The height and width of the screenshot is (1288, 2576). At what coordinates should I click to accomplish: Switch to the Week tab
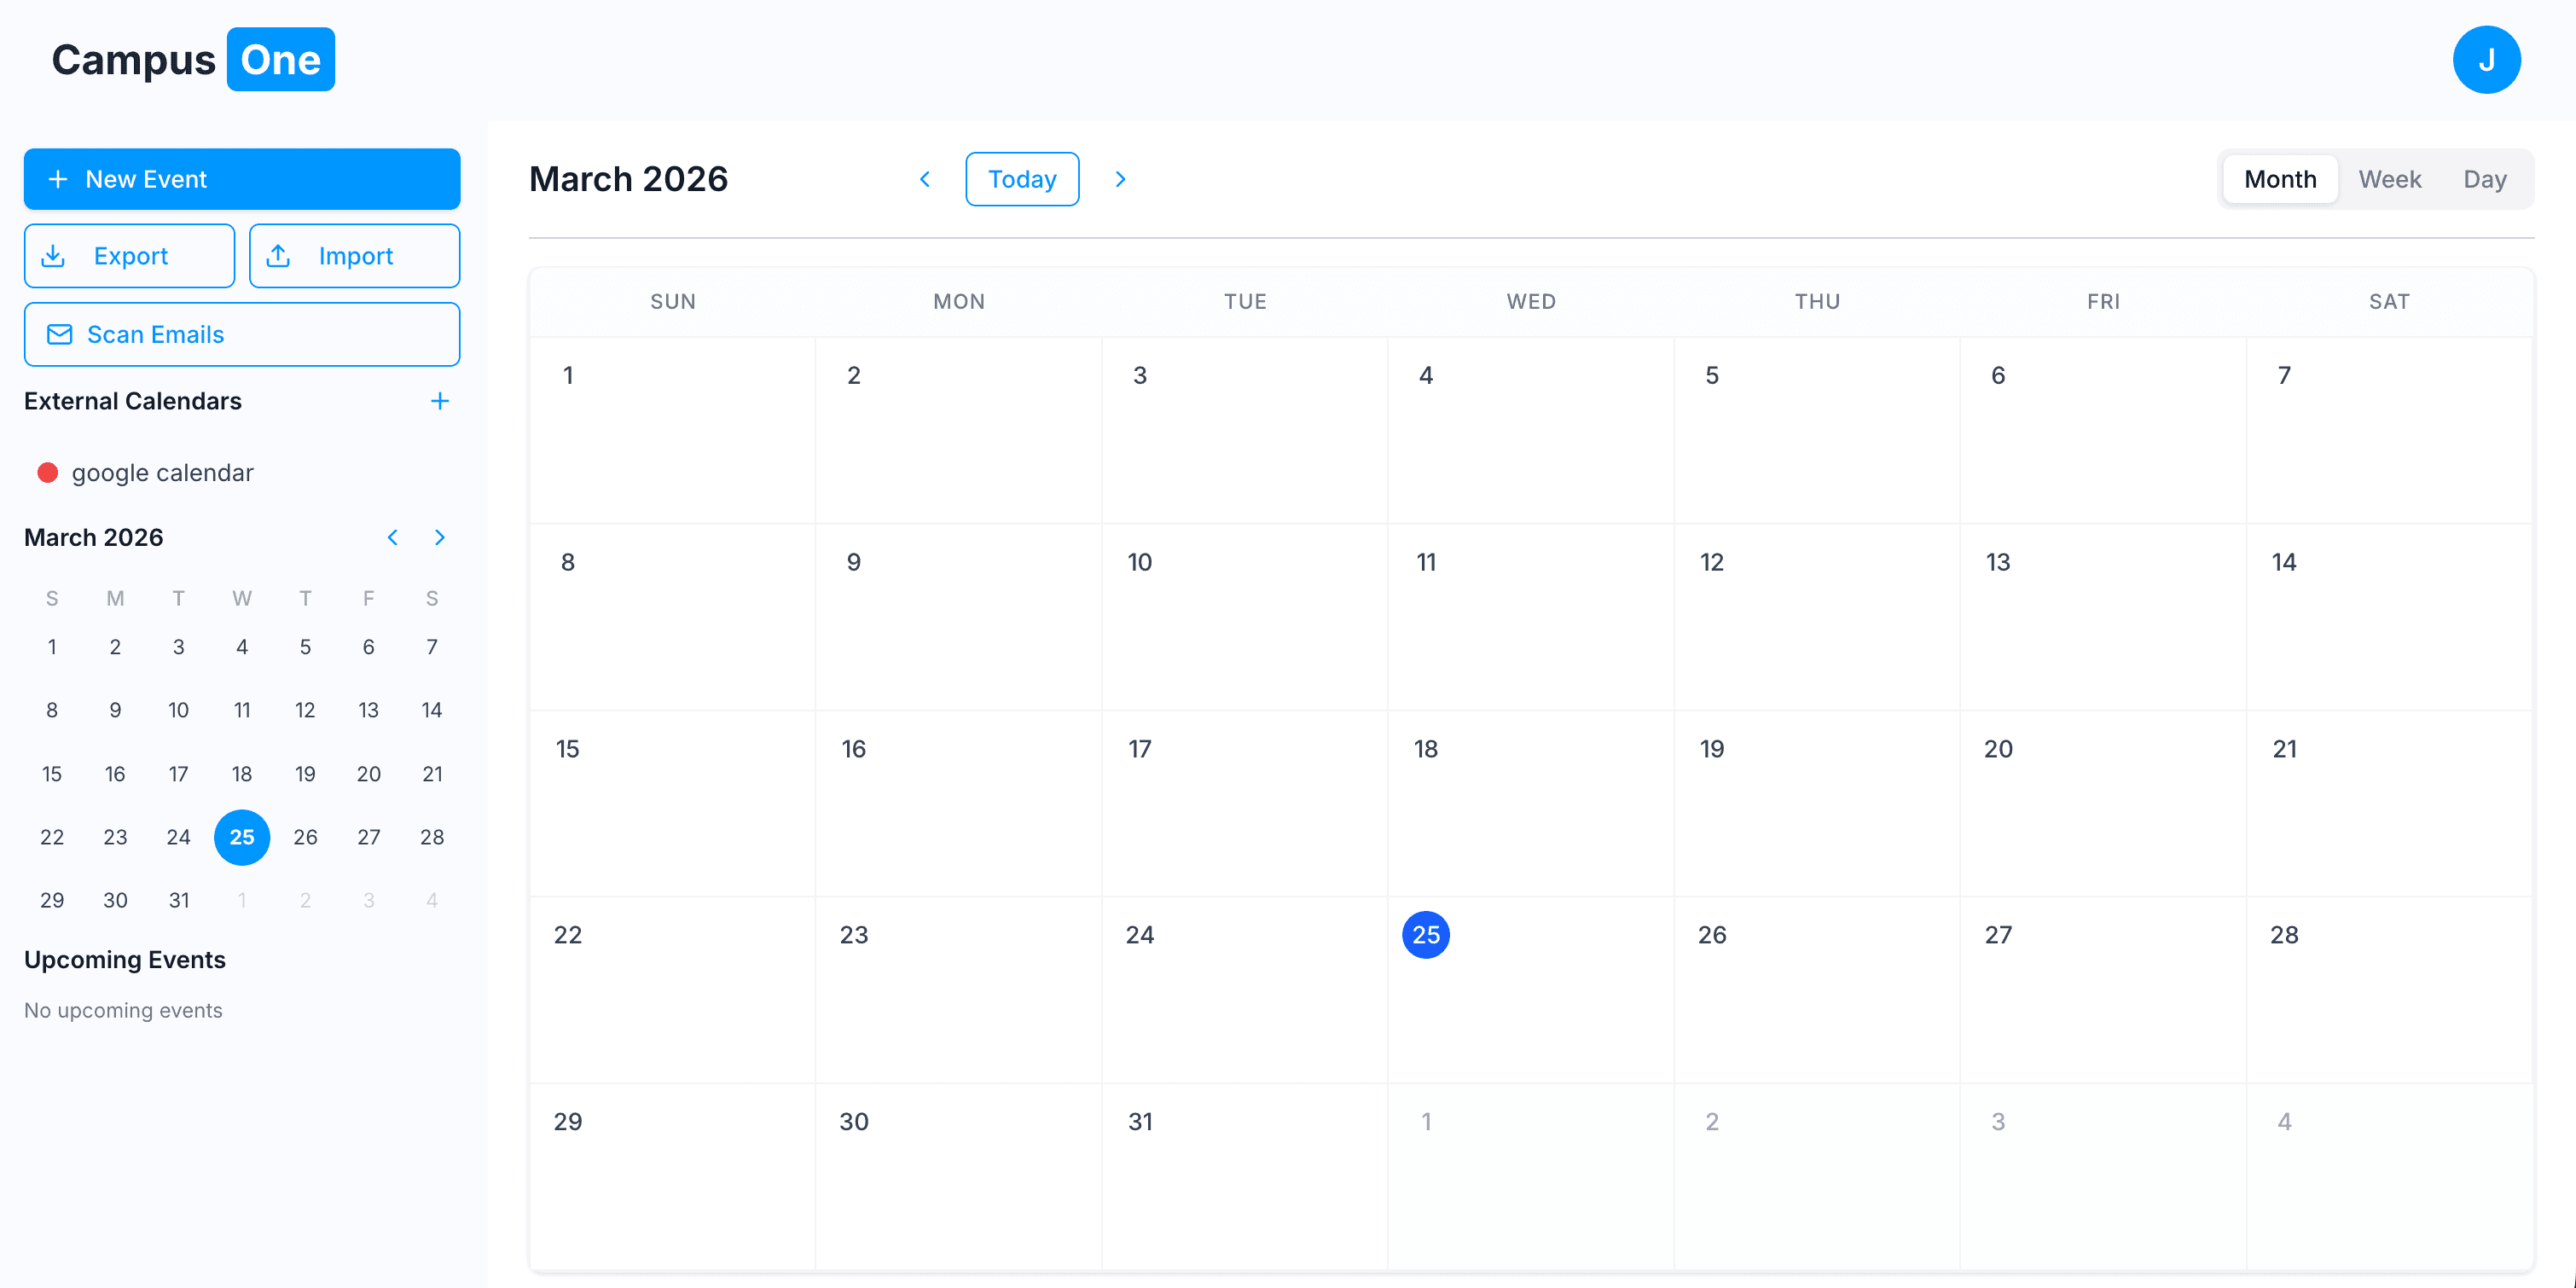tap(2391, 179)
